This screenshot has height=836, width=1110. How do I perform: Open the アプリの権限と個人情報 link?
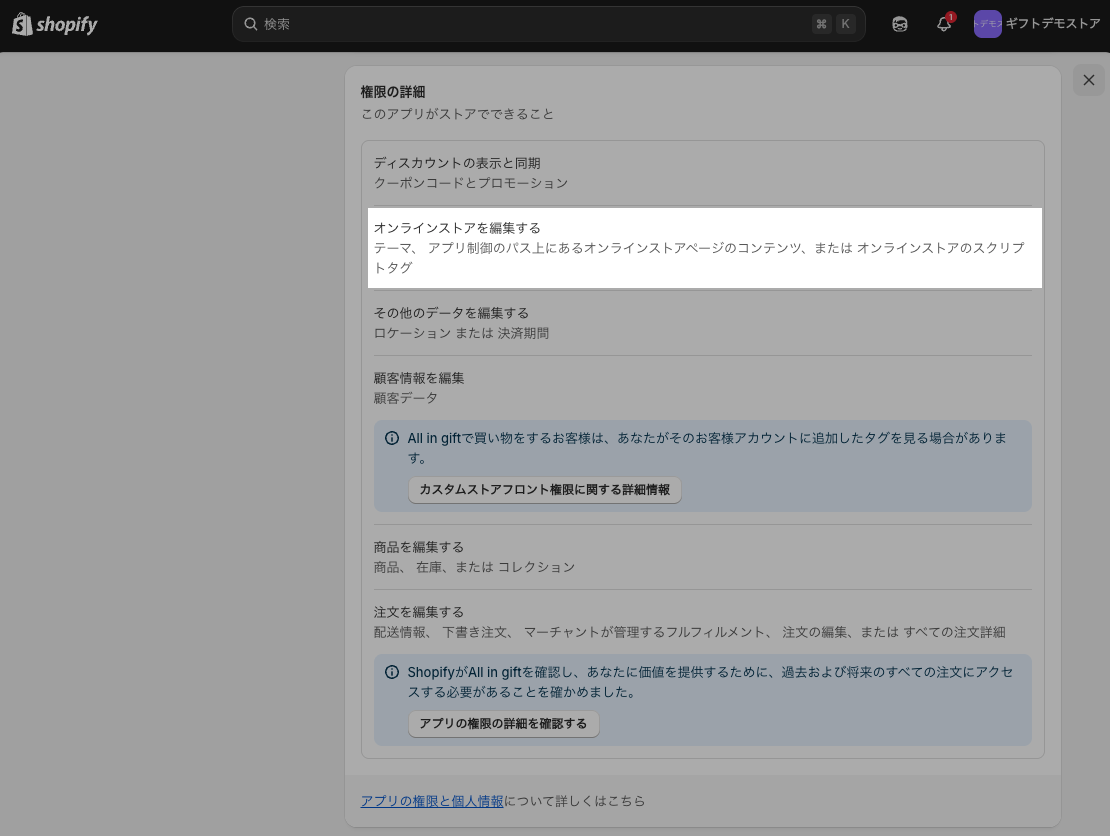tap(432, 801)
